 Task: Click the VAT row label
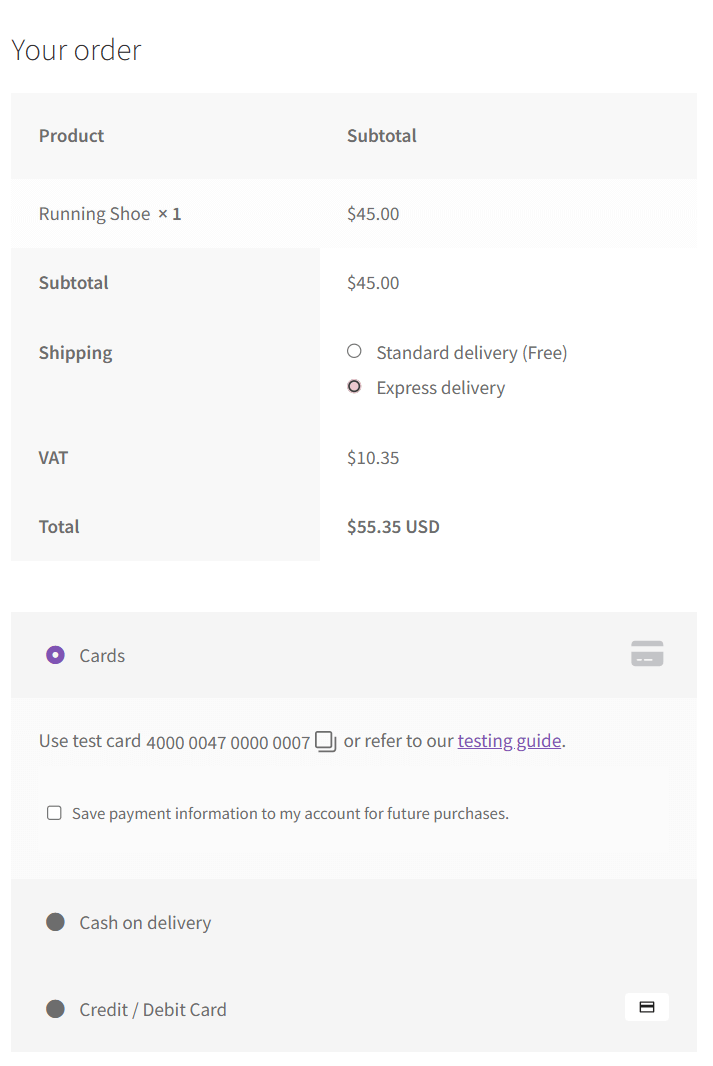pyautogui.click(x=53, y=457)
